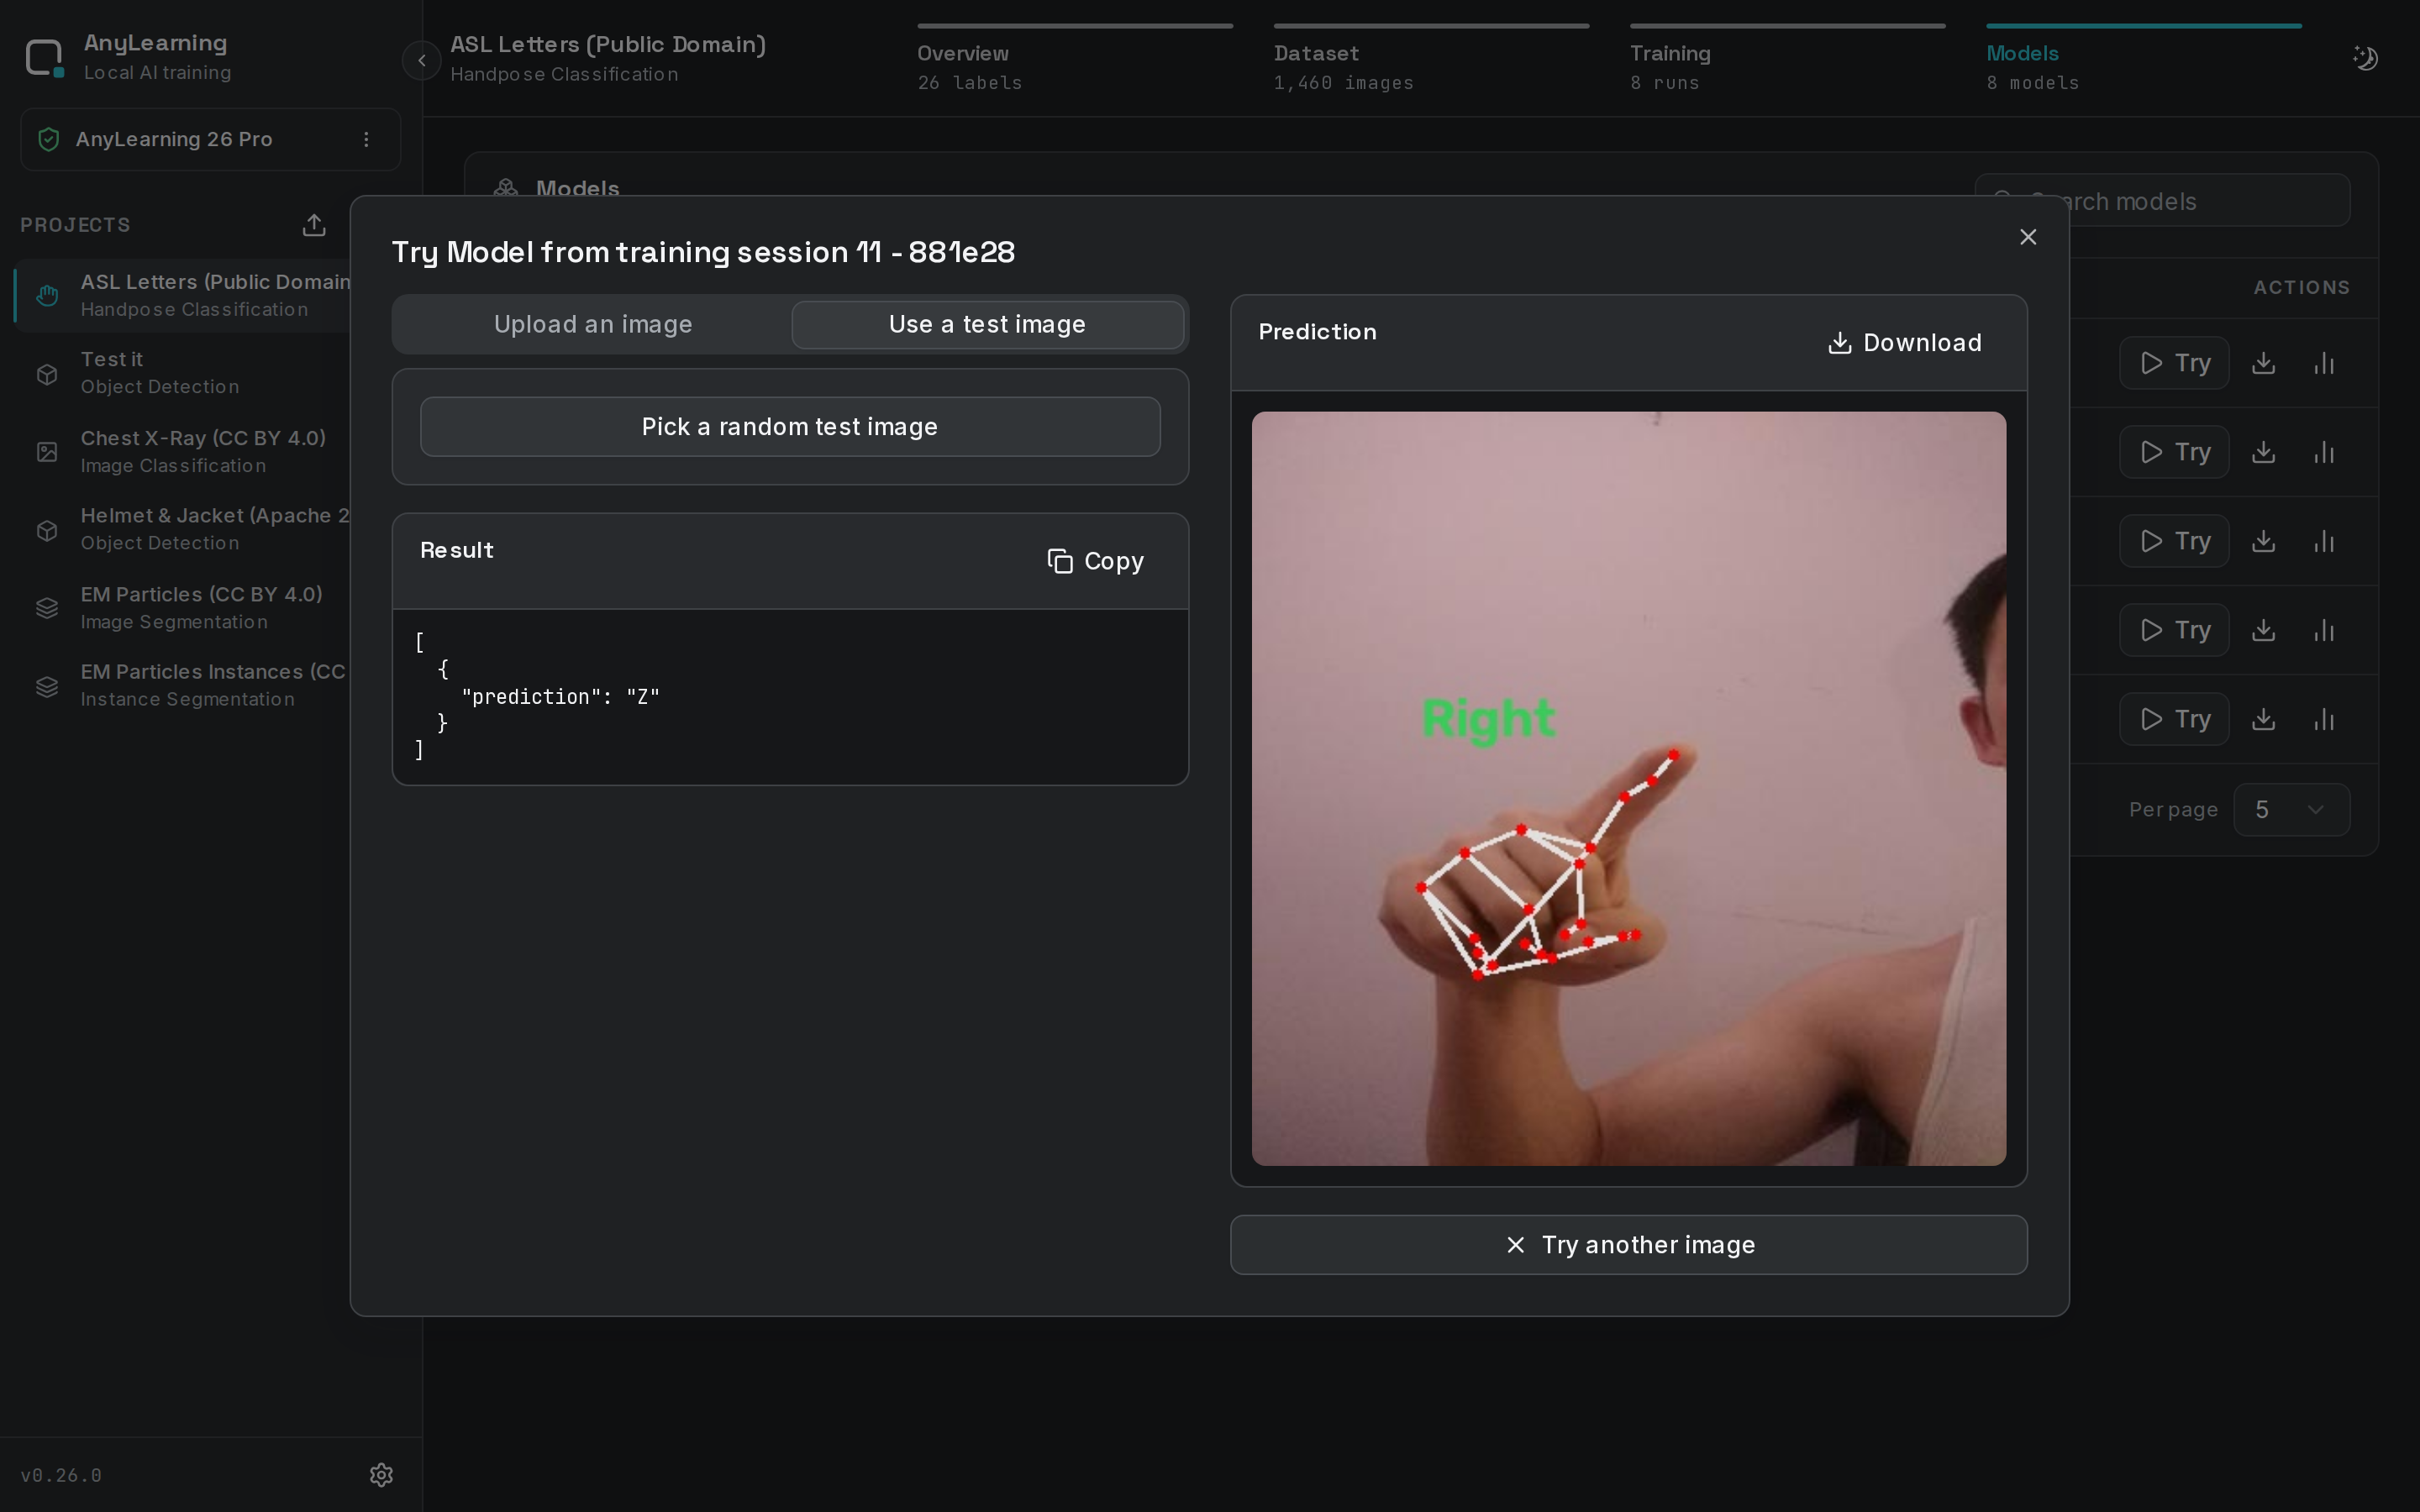Click the "prediction": "Z" result line
This screenshot has height=1512, width=2420.
[x=560, y=697]
